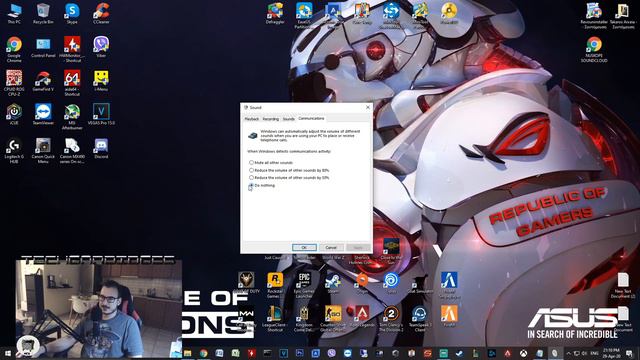Screen dimensions: 640x360
Task: Launch Kingdom Come Deliverance shortcut
Action: tap(304, 318)
